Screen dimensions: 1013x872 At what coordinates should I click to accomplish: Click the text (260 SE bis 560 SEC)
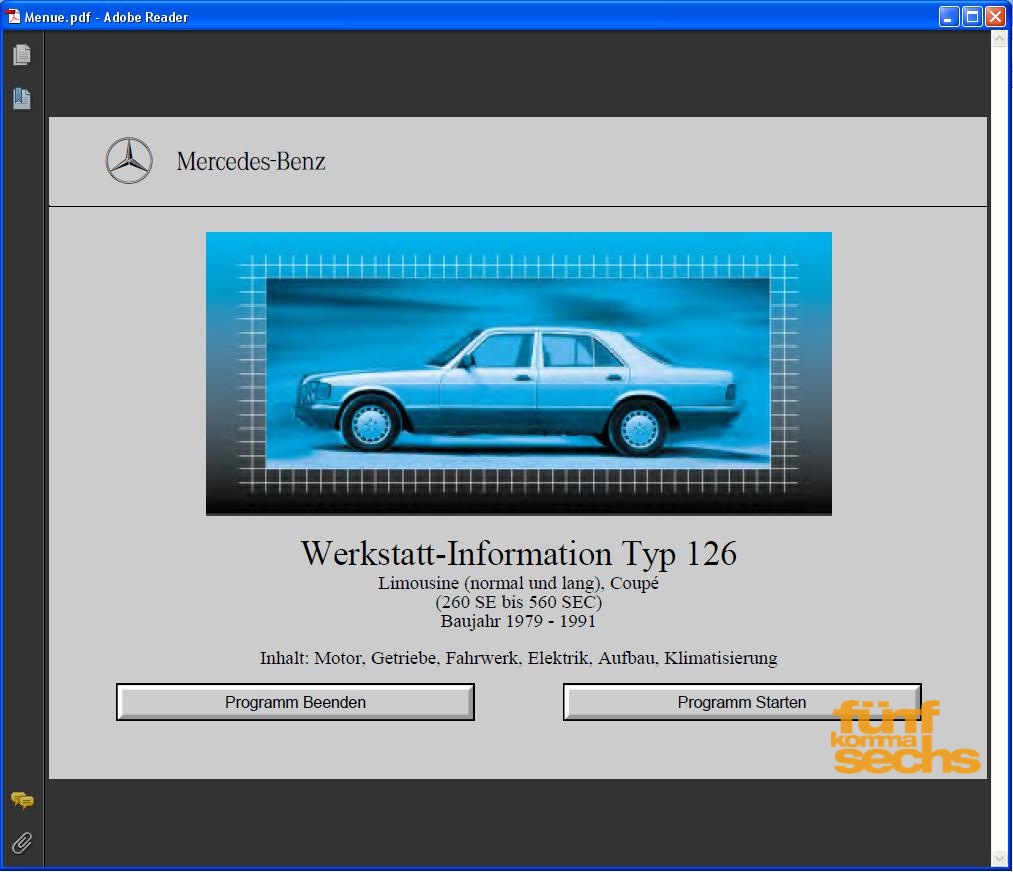click(x=519, y=602)
